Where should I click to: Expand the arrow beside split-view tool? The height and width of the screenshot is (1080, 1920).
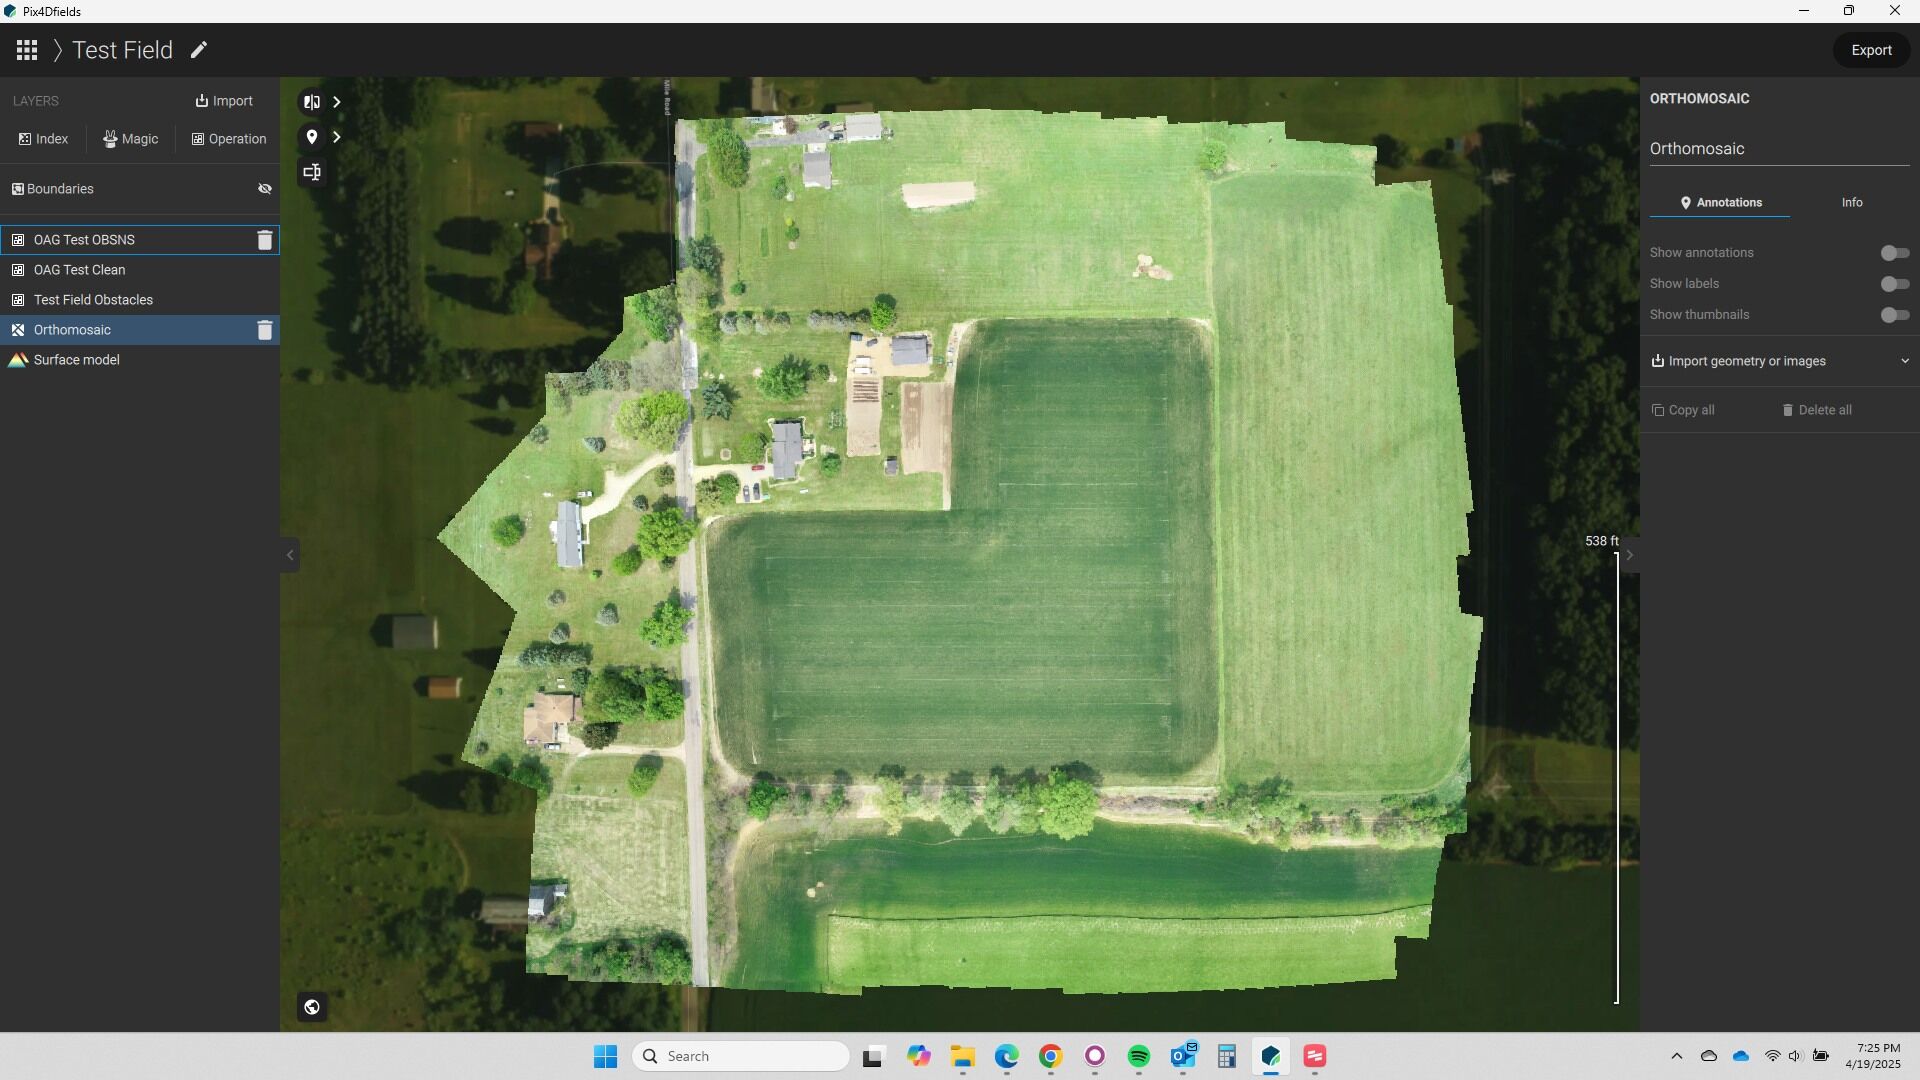click(337, 102)
